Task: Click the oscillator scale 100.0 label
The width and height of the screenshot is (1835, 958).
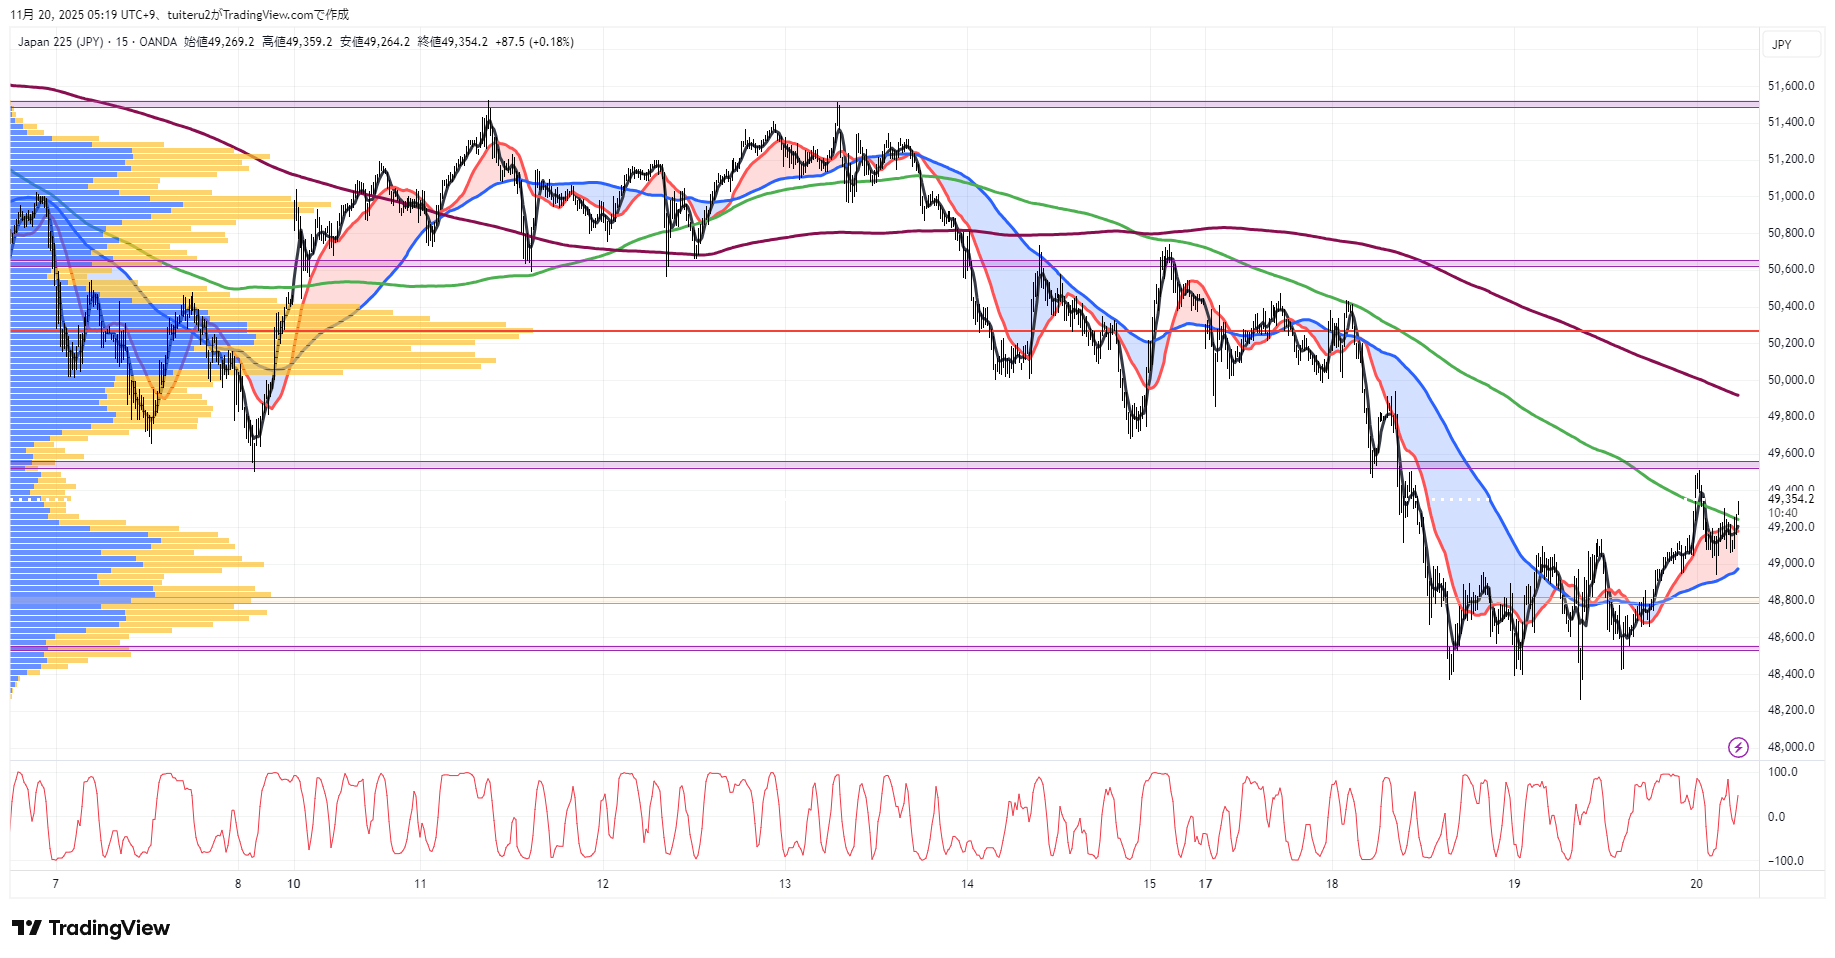Action: (x=1782, y=772)
